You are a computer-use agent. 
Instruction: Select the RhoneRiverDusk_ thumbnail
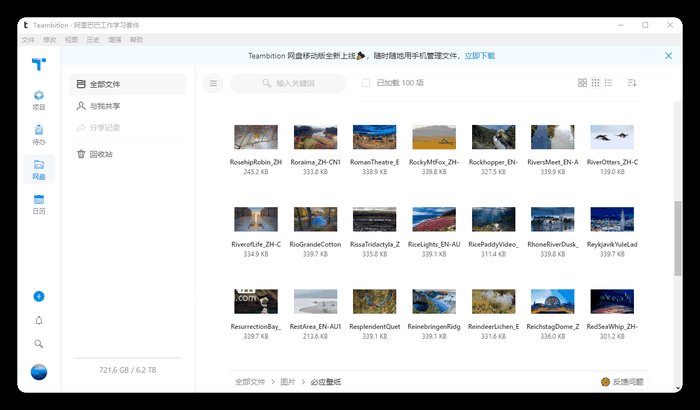click(553, 219)
